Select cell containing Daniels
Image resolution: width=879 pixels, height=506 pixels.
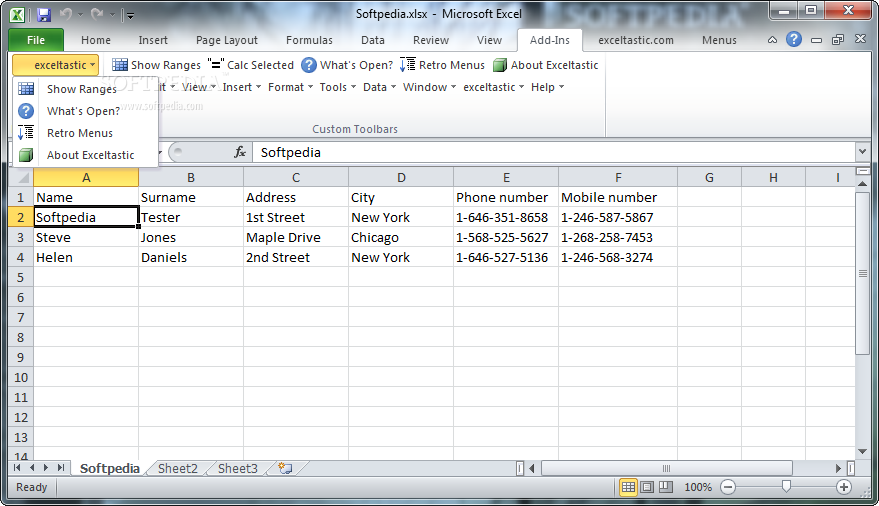(x=191, y=258)
